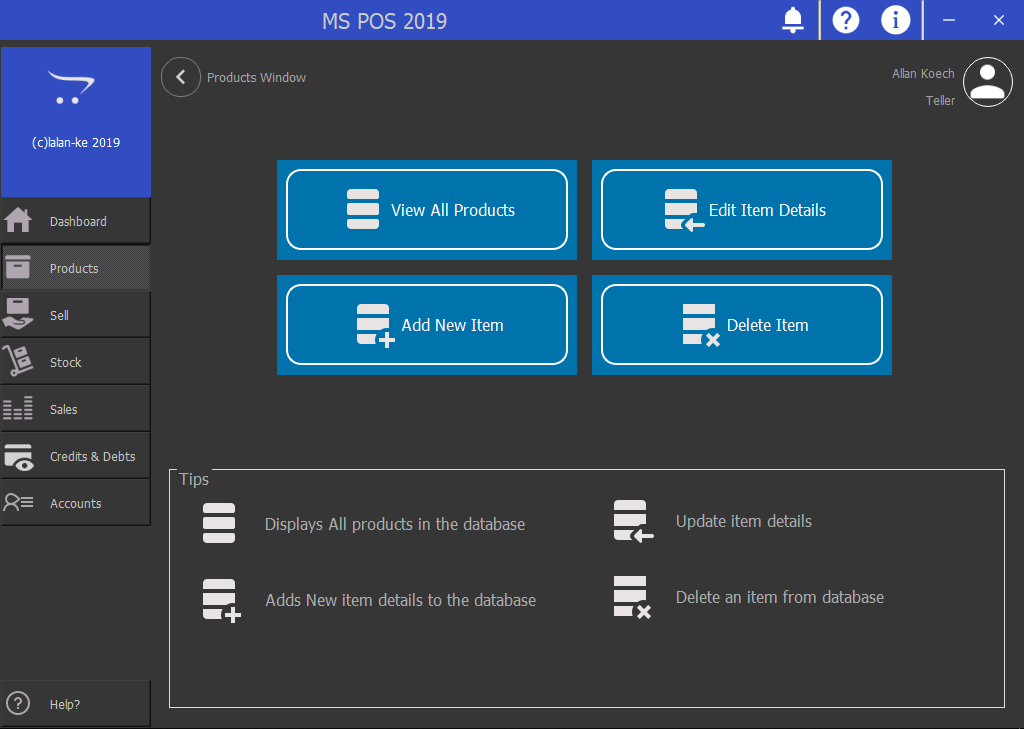Open the Dashboard from the sidebar
Image resolution: width=1024 pixels, height=729 pixels.
coord(76,220)
